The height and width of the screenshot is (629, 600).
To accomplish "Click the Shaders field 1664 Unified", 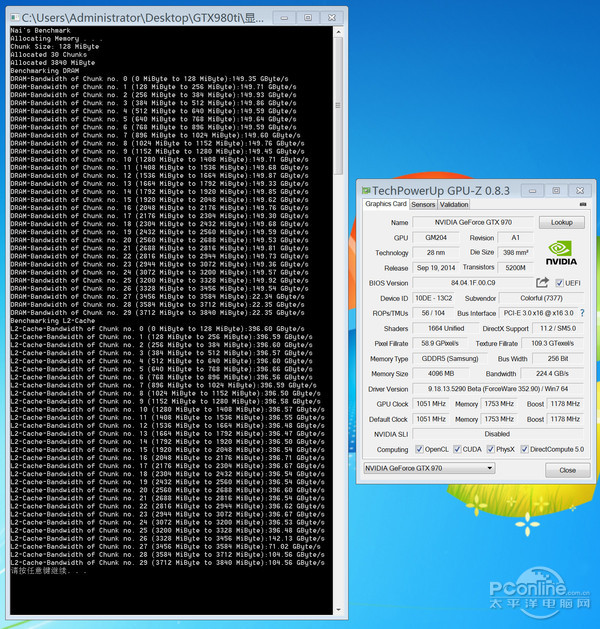I will (446, 328).
